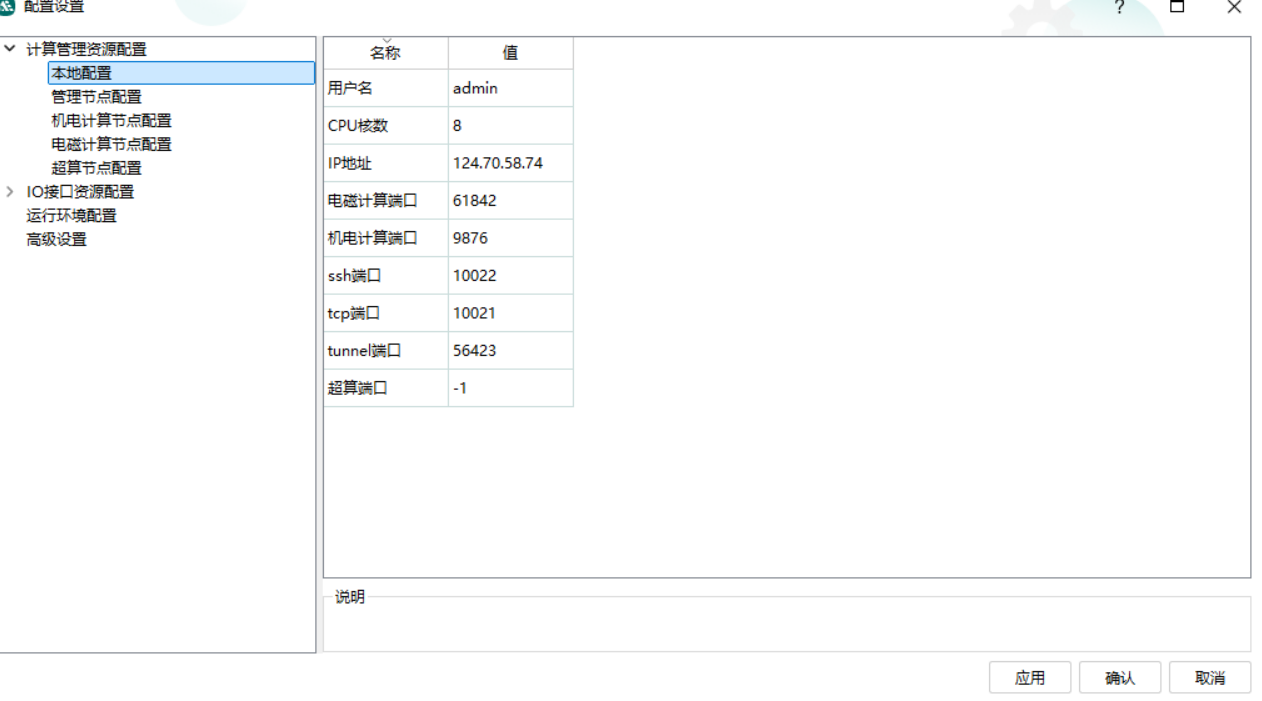Click the 应用 button
The width and height of the screenshot is (1262, 701).
(x=1029, y=678)
